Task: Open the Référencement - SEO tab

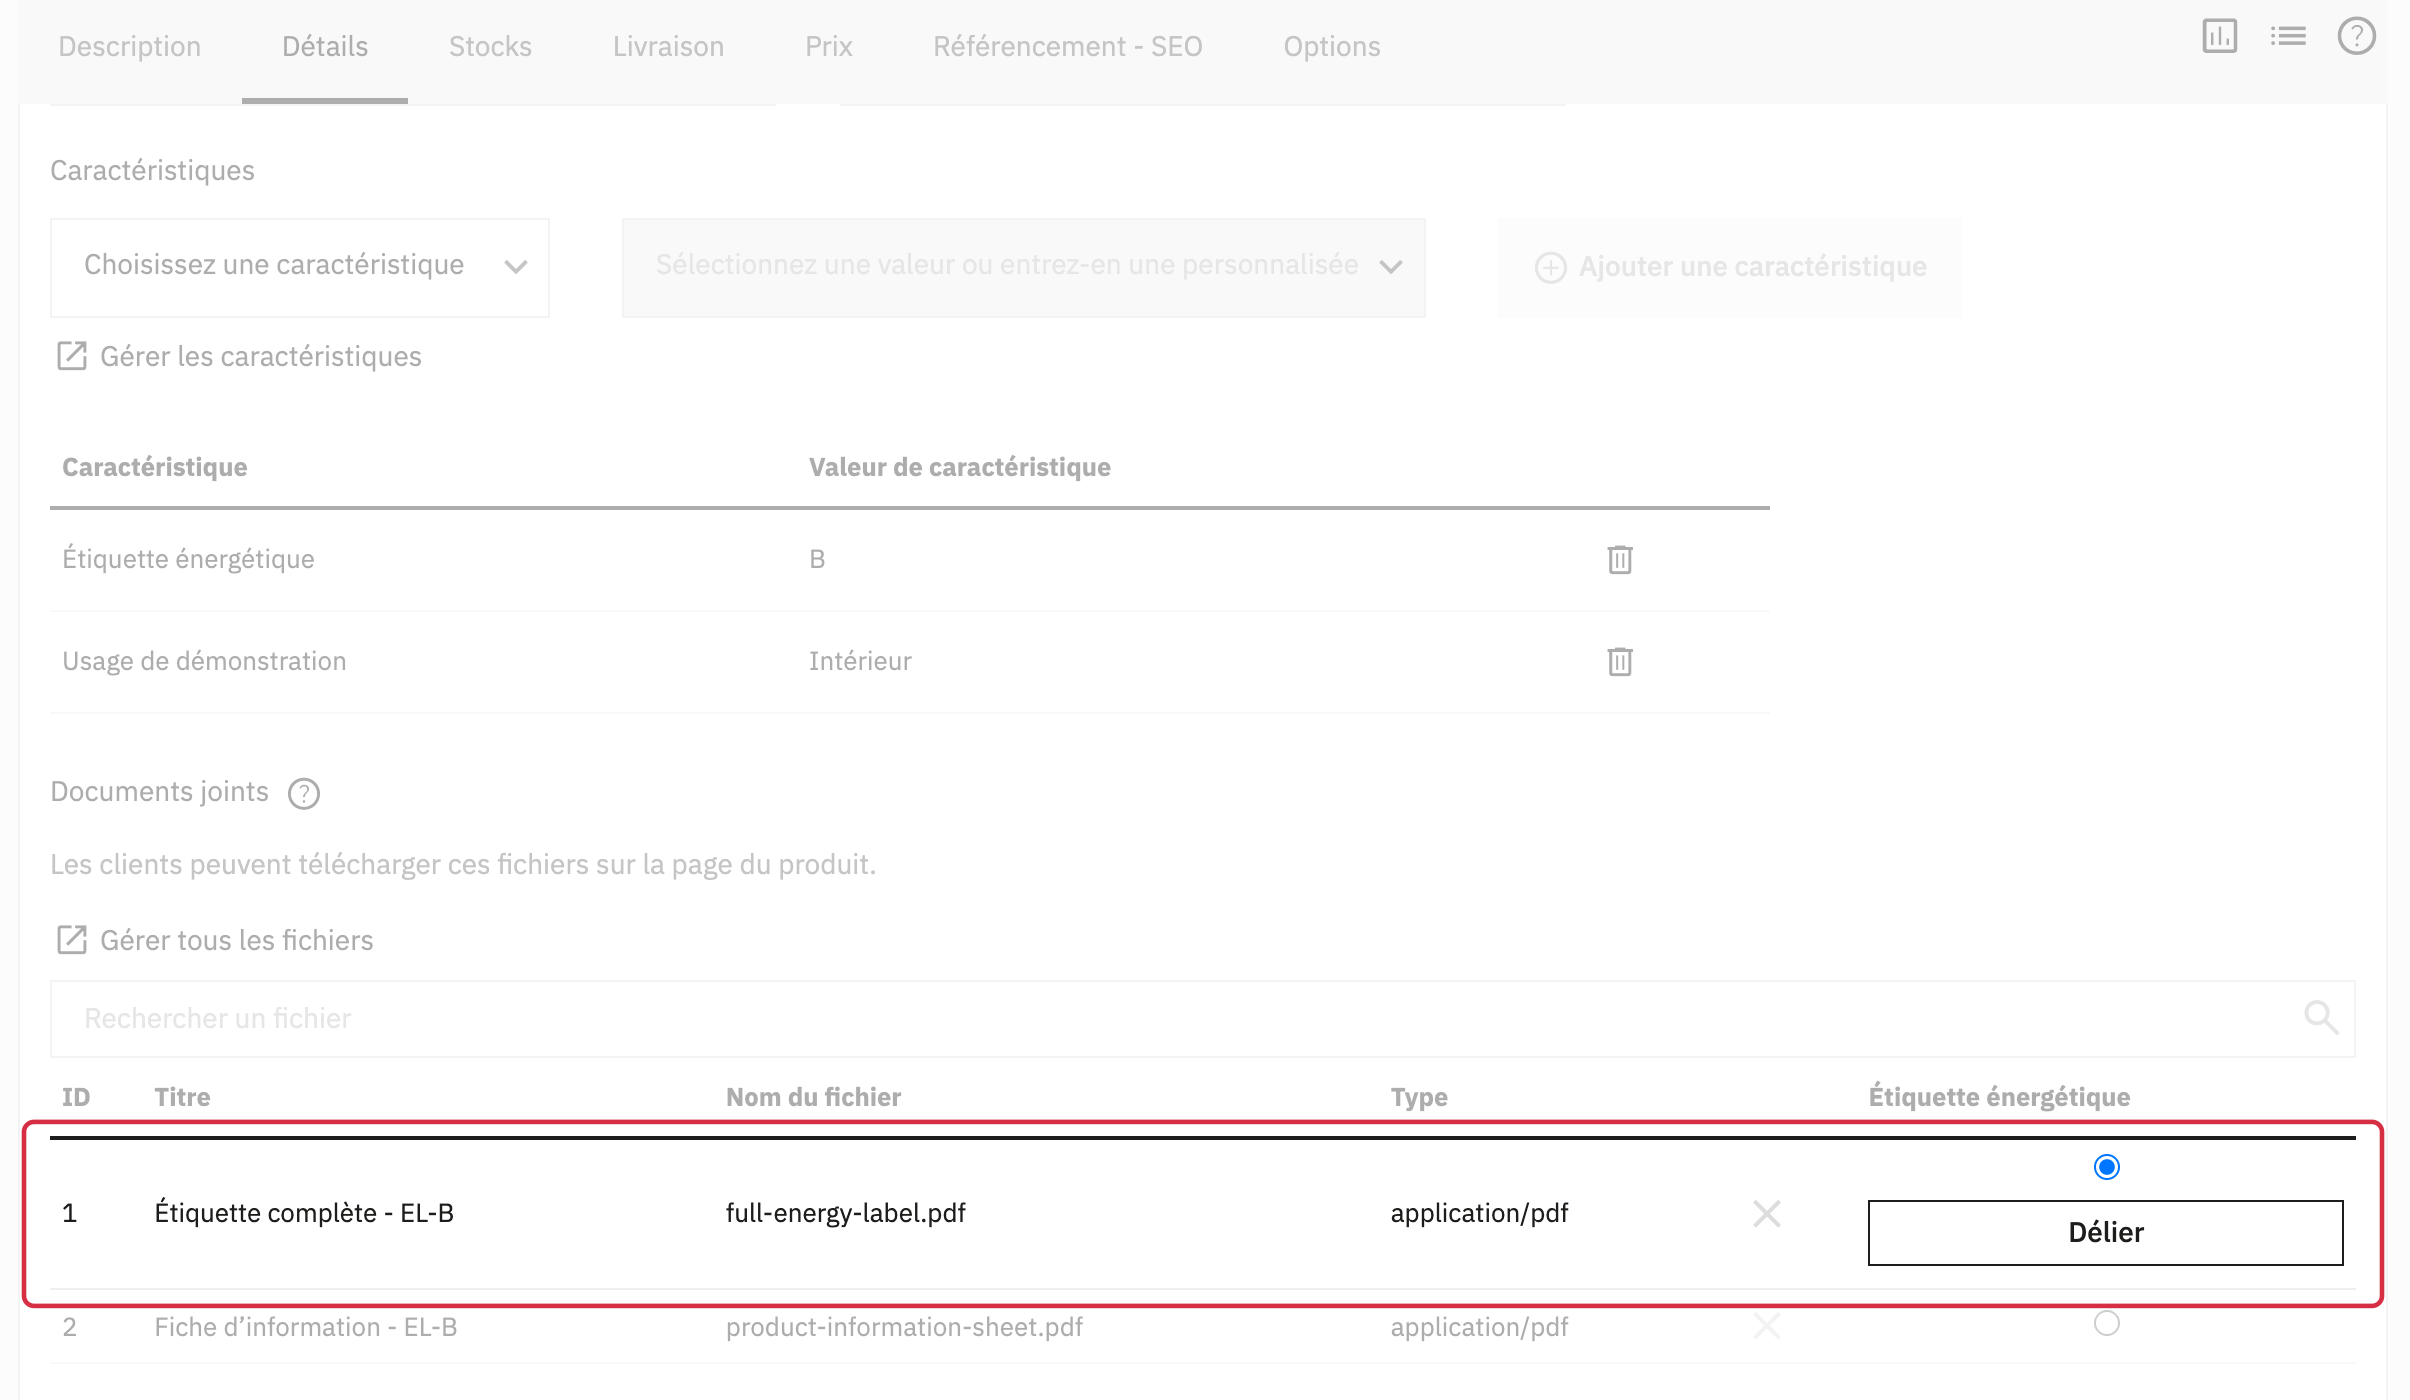Action: tap(1068, 47)
